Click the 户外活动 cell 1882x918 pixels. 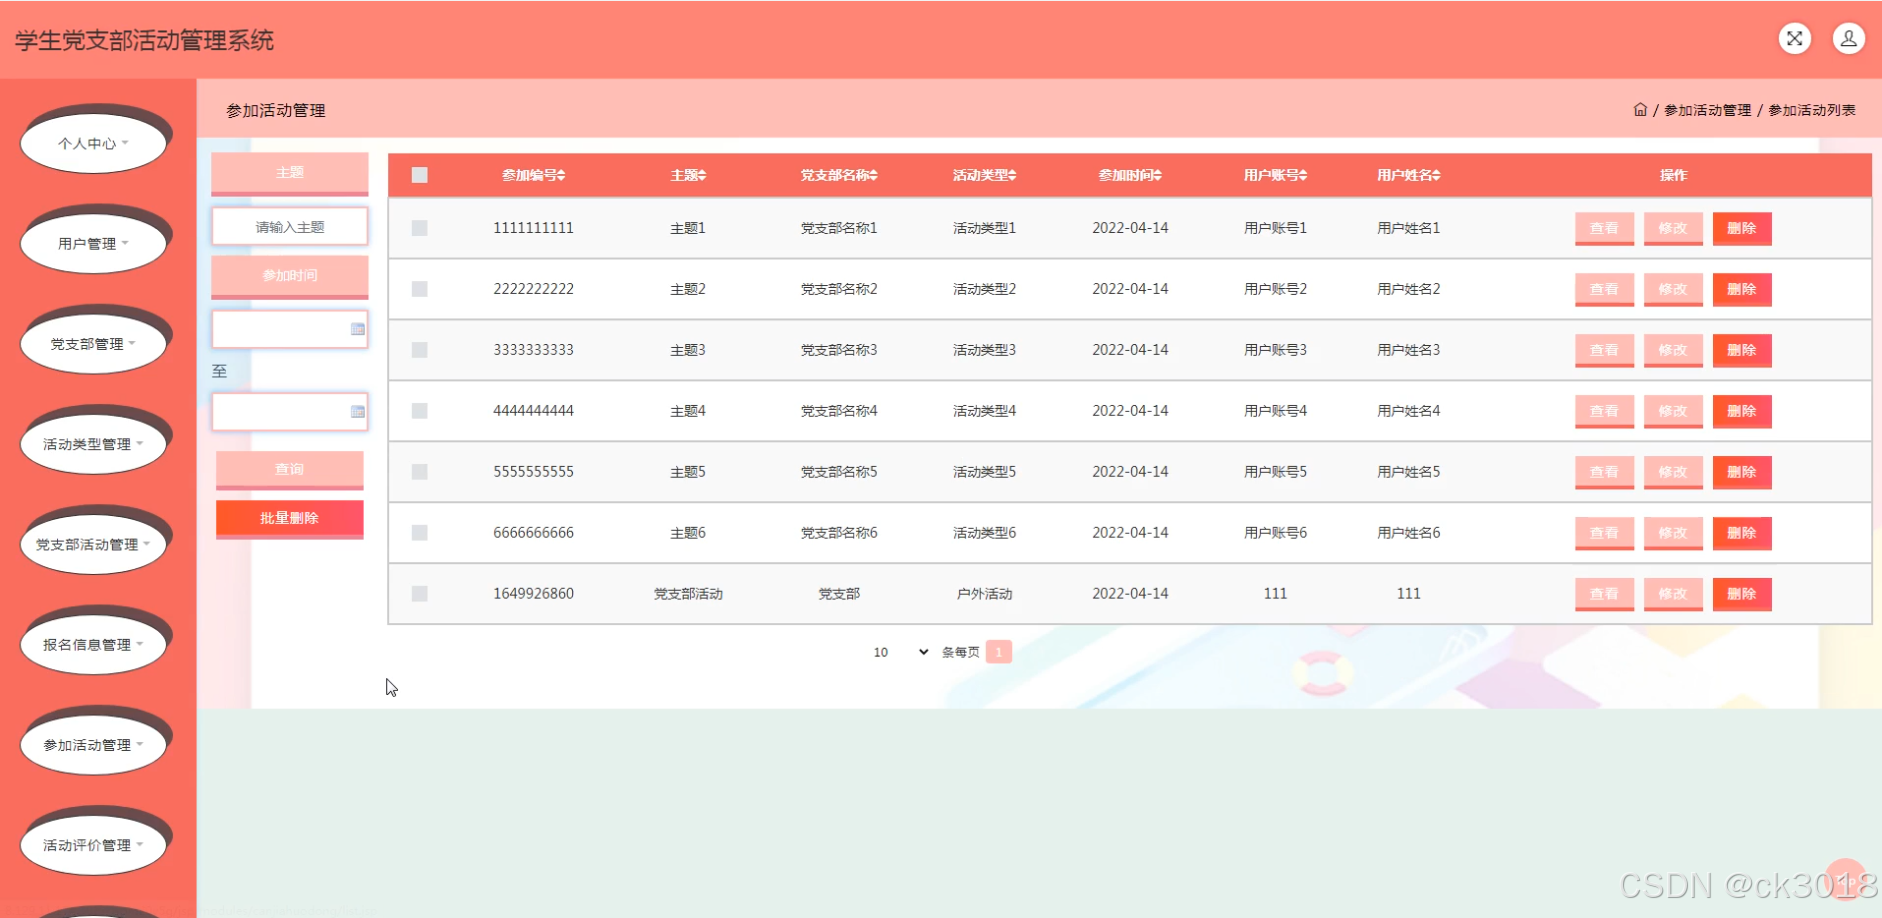pyautogui.click(x=985, y=594)
